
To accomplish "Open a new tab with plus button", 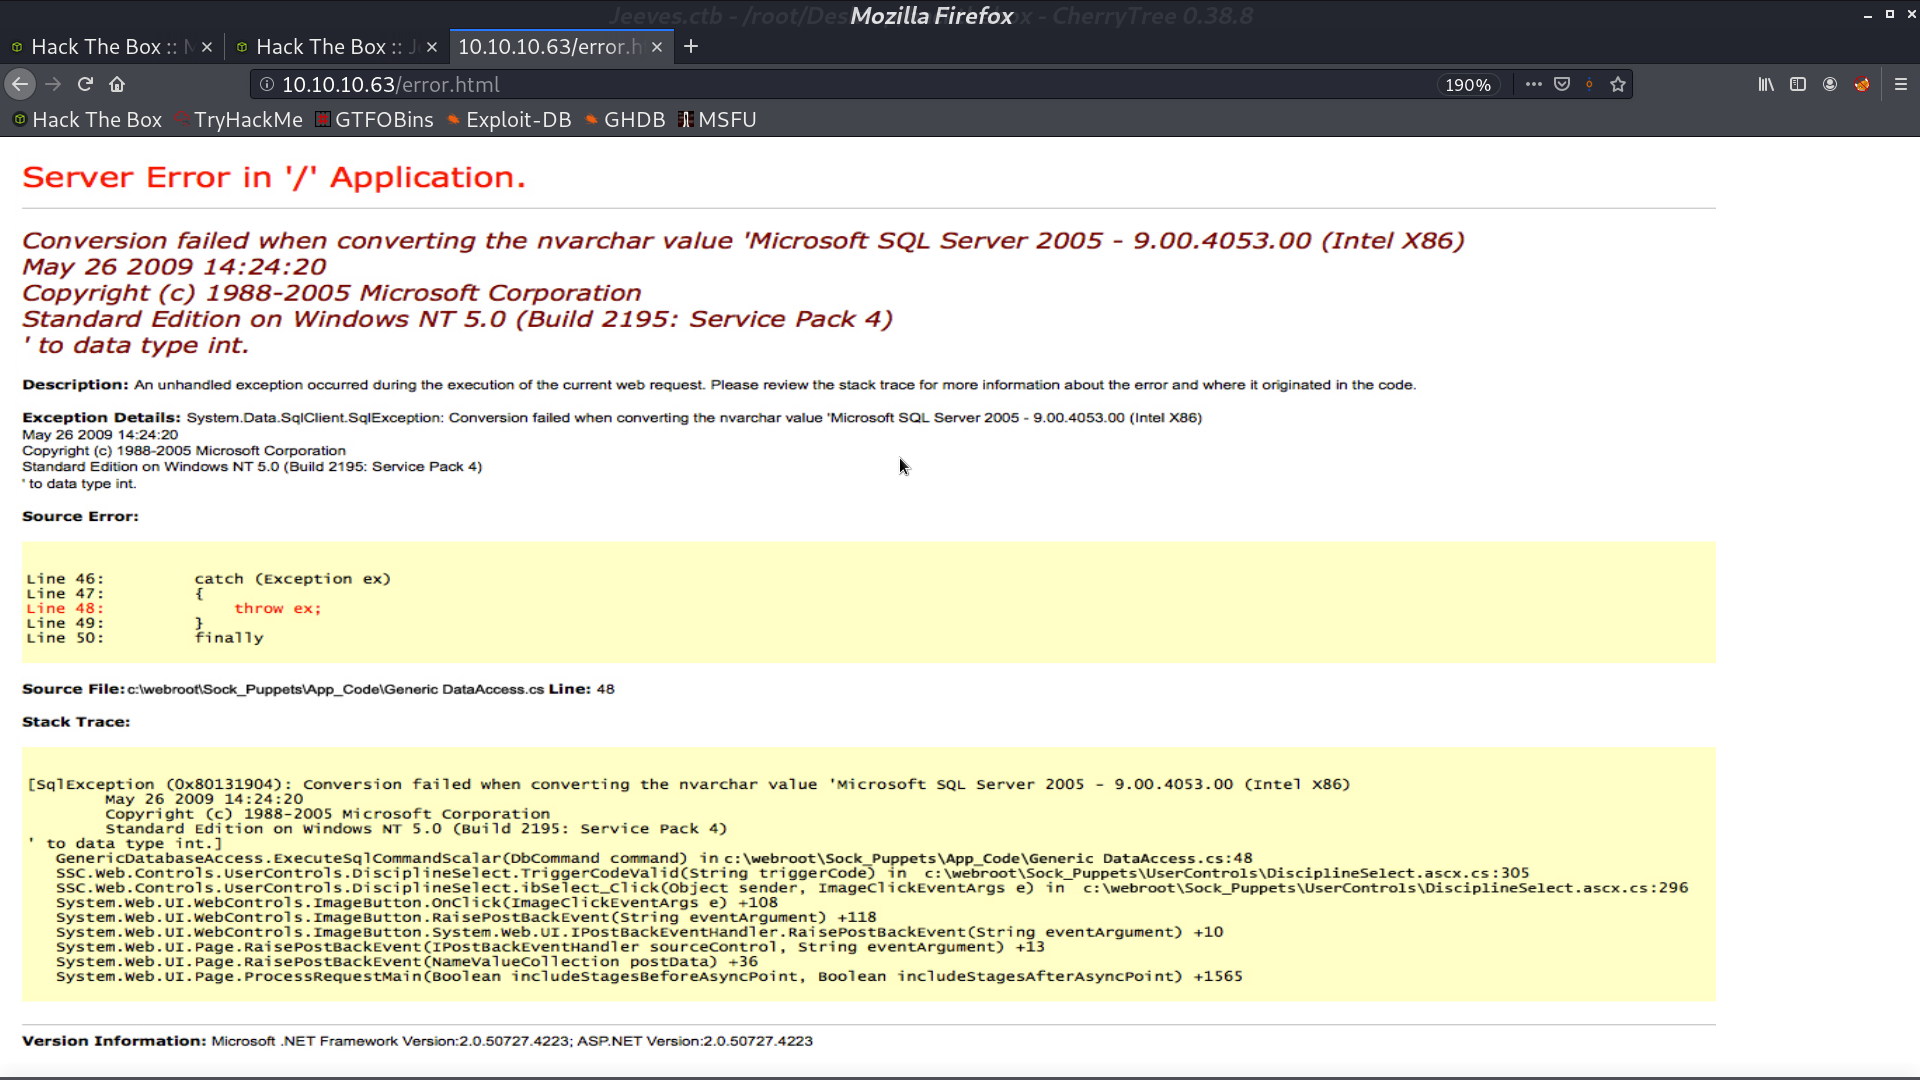I will (691, 47).
